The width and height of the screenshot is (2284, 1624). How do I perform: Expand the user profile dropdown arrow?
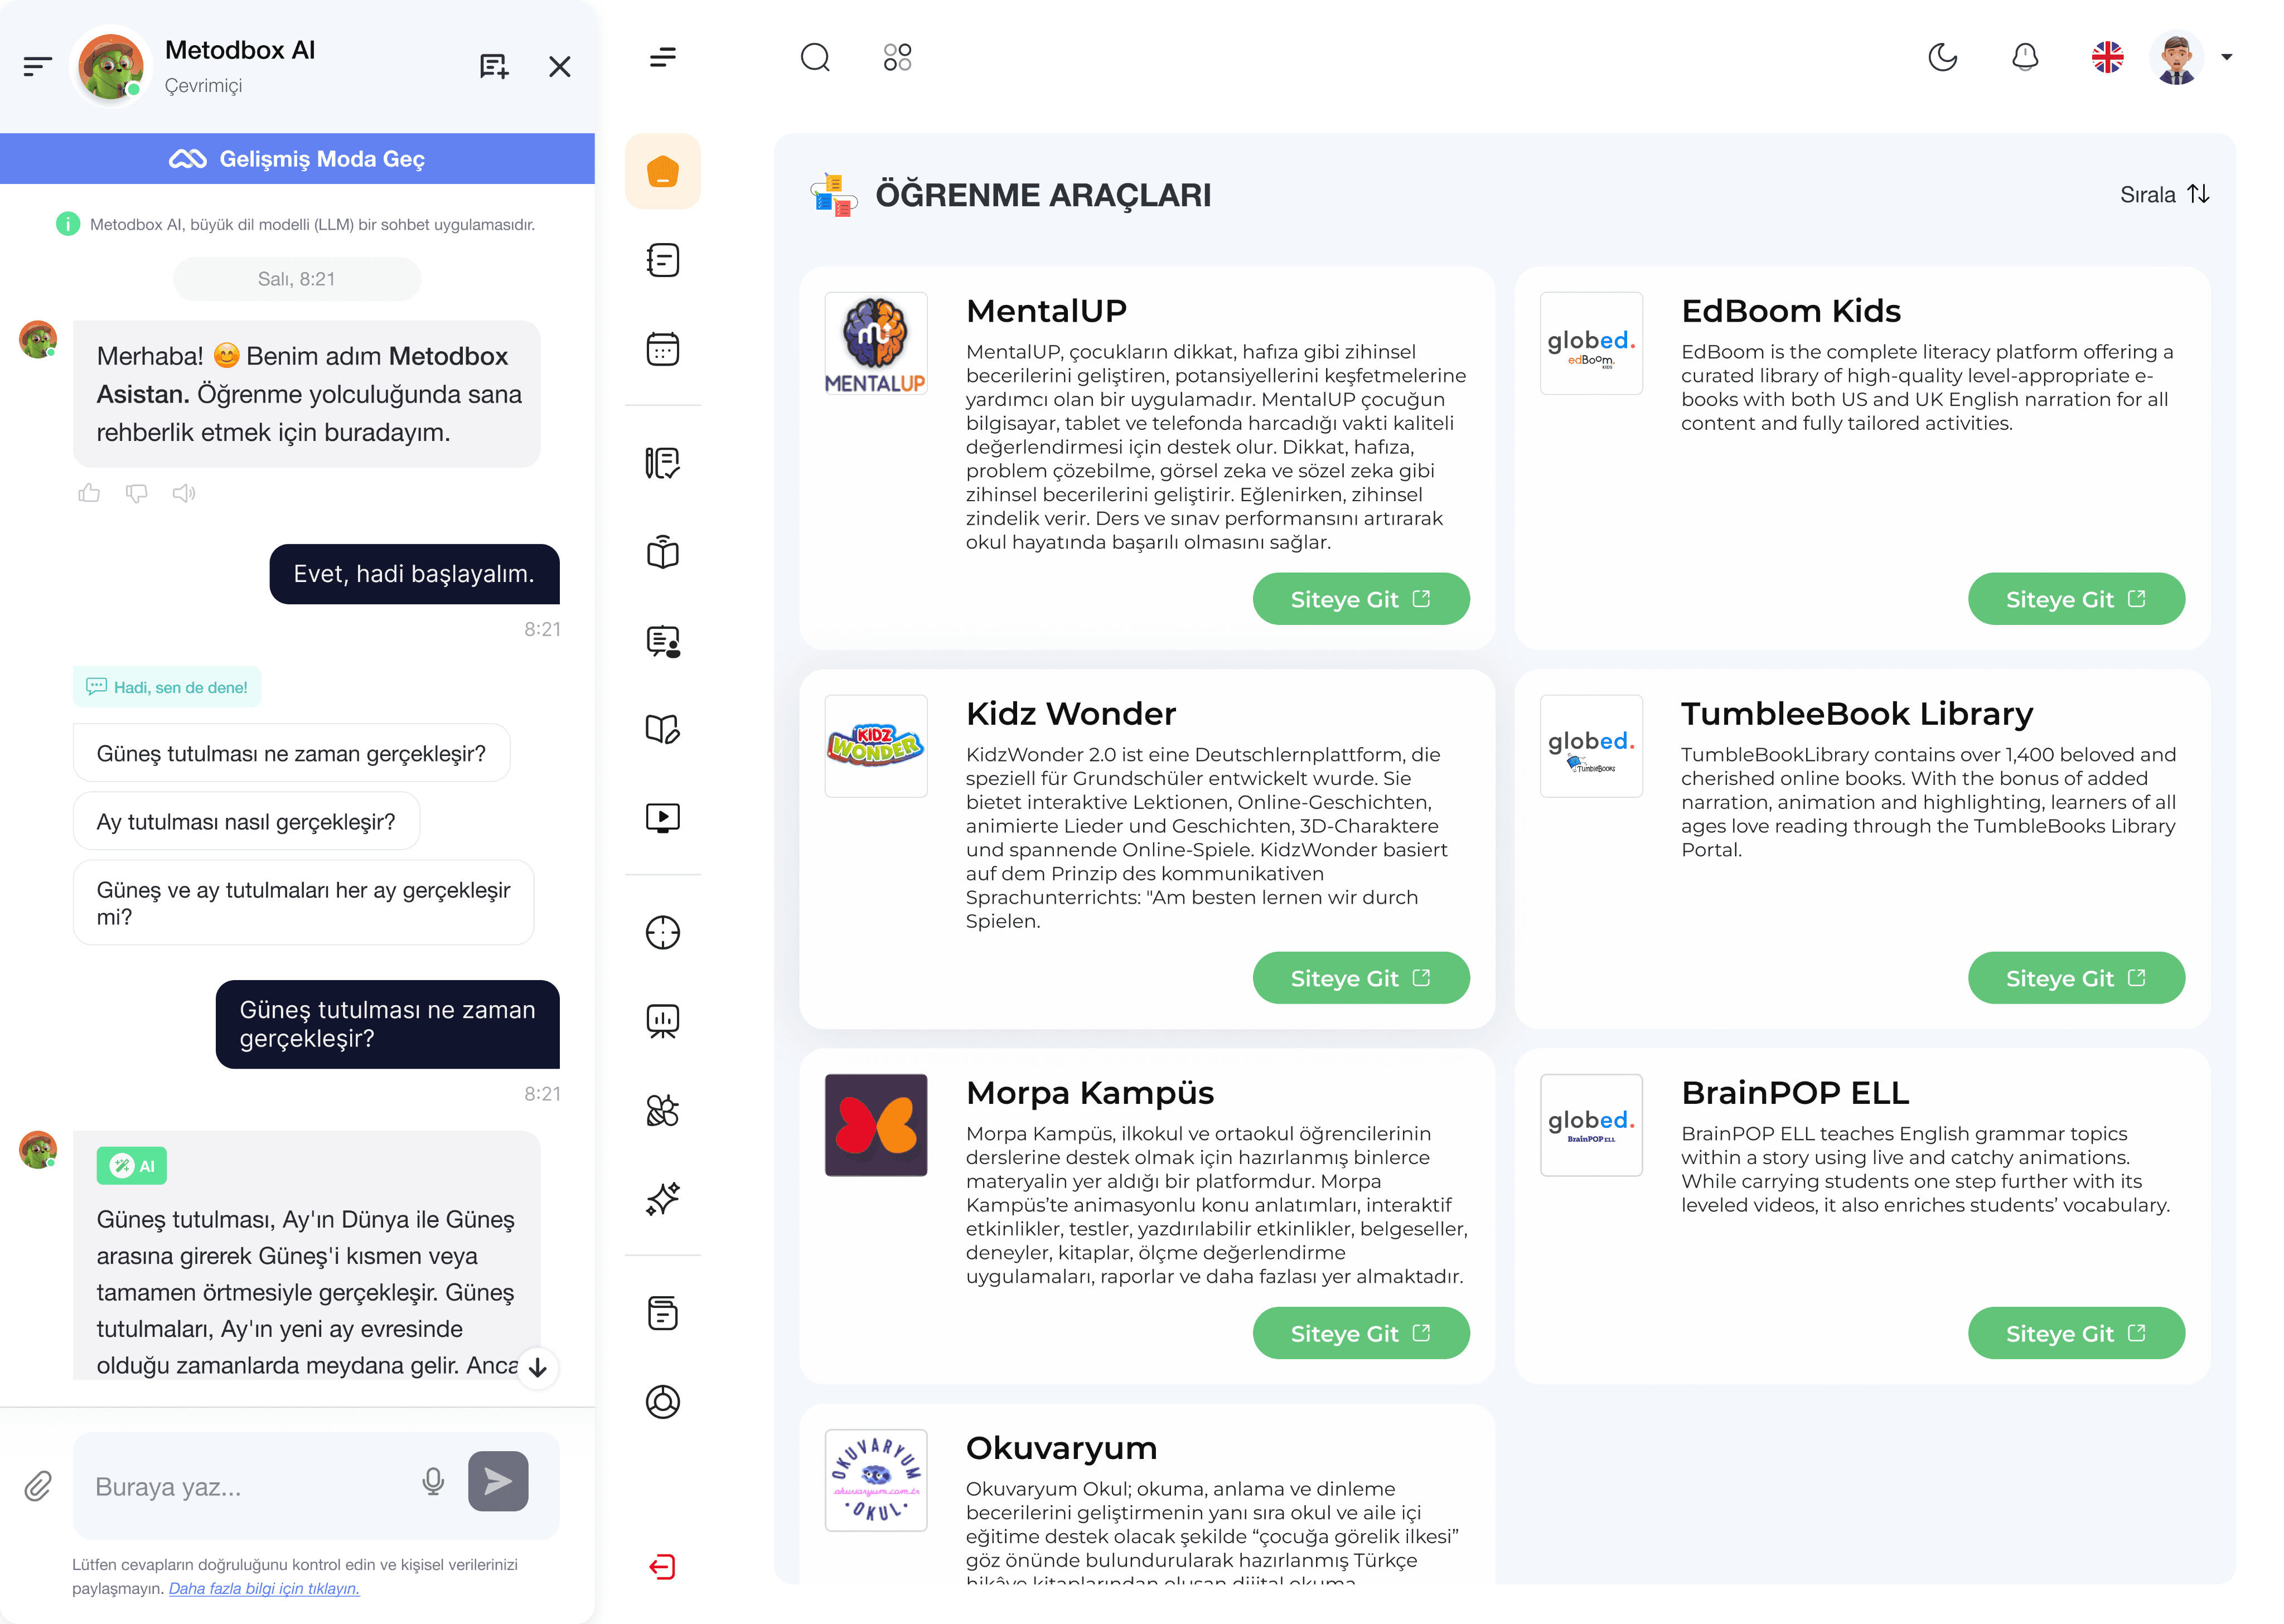tap(2226, 58)
